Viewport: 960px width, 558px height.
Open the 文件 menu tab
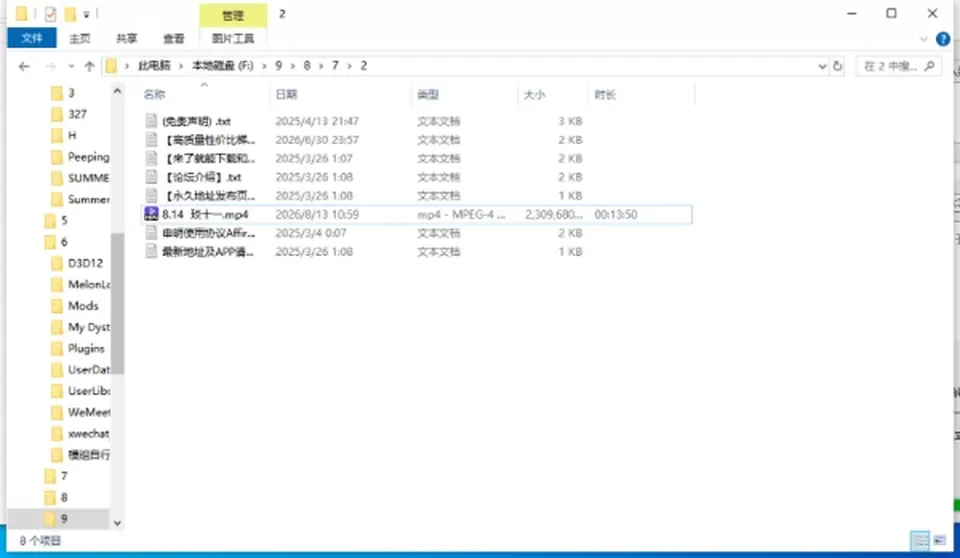click(x=32, y=38)
